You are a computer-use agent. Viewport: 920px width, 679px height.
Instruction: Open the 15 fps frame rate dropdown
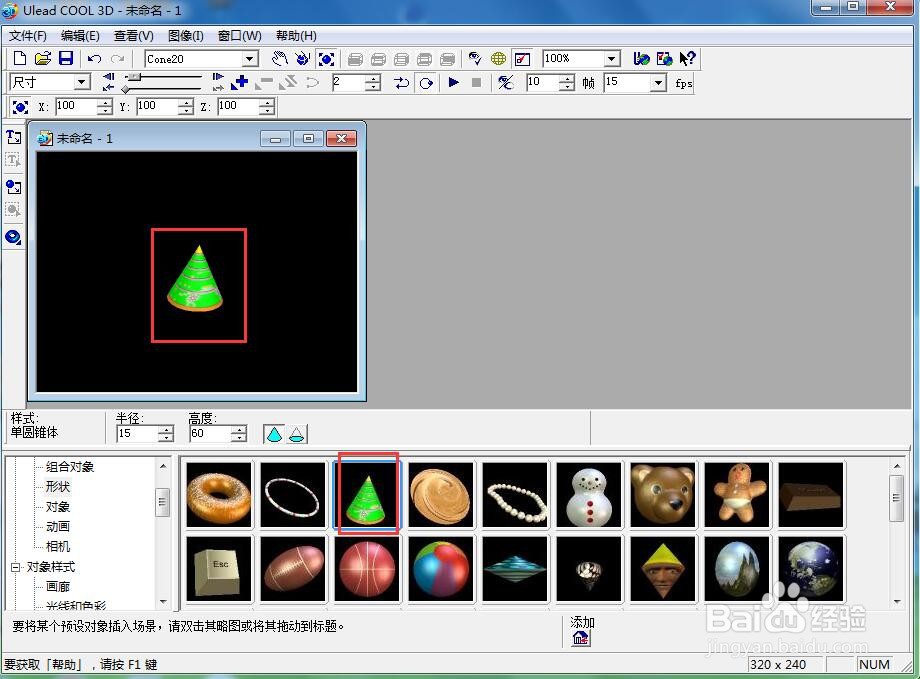658,83
